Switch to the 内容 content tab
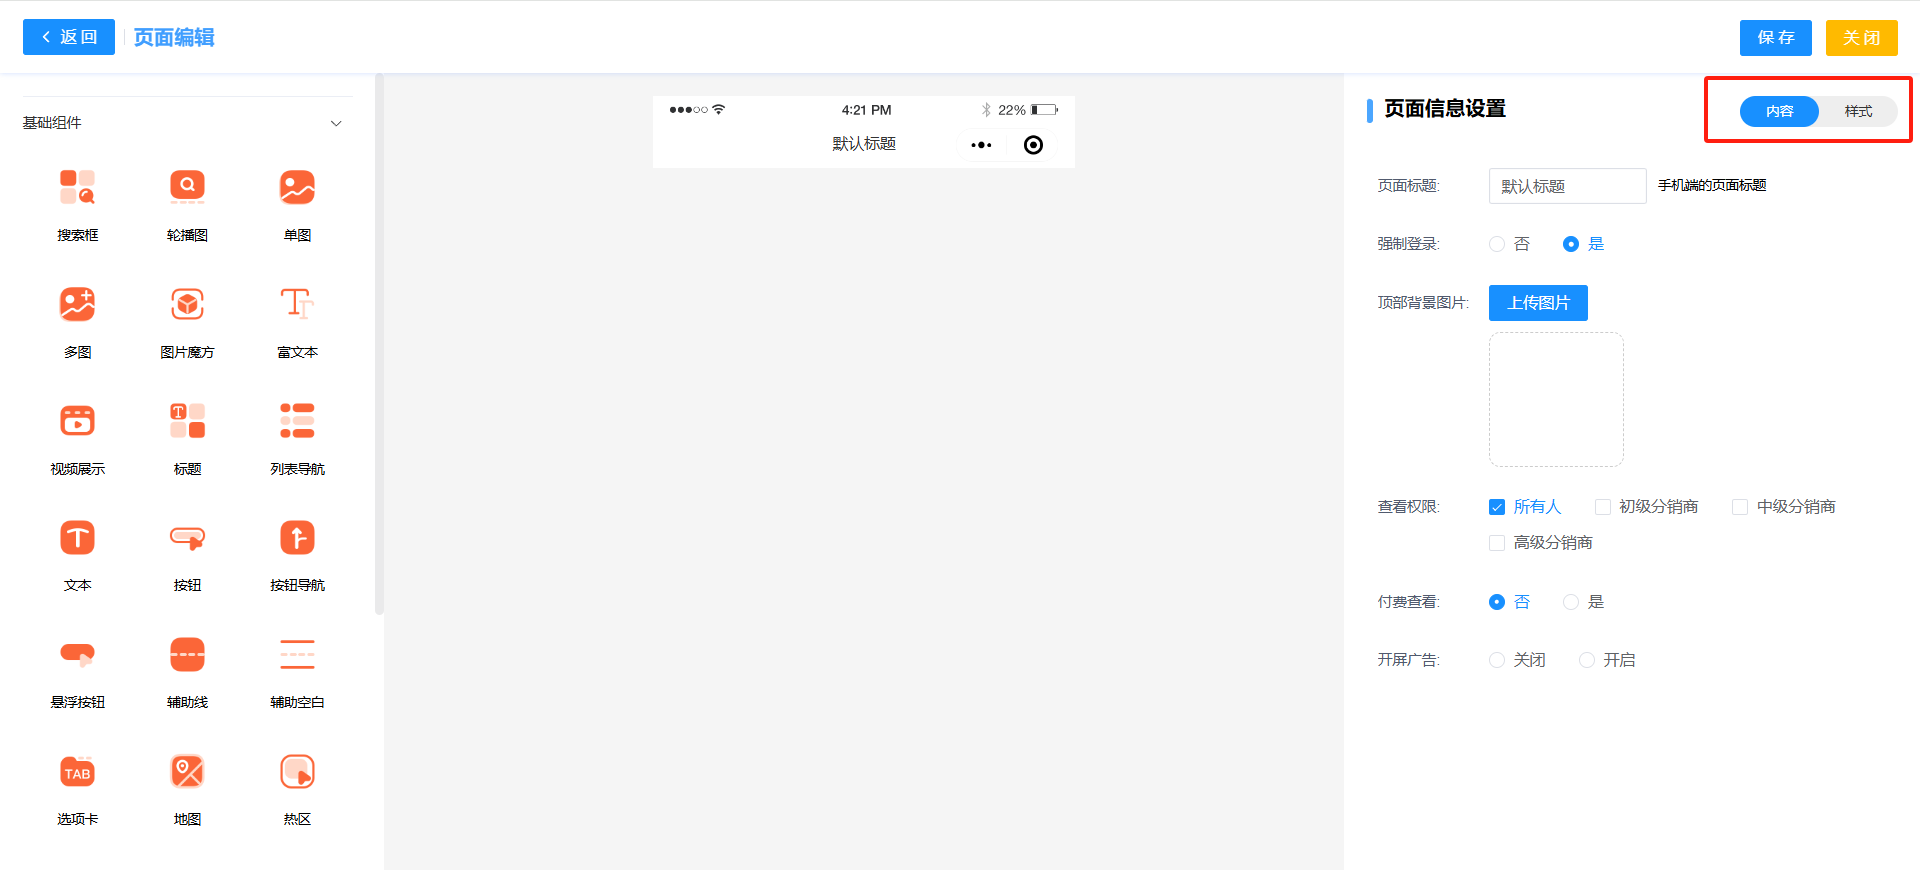 tap(1779, 111)
